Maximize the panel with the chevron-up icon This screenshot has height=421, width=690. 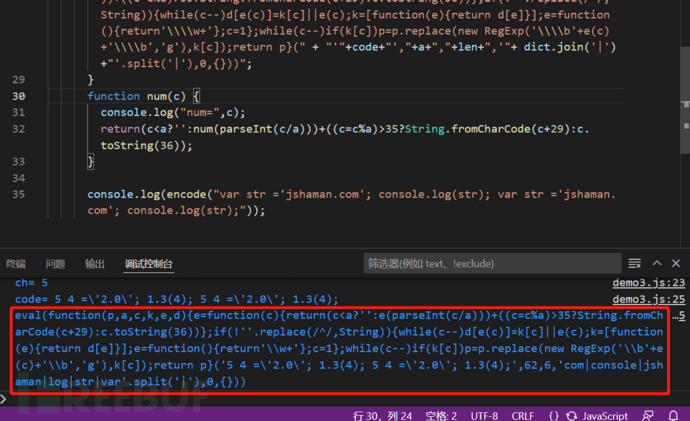point(657,263)
